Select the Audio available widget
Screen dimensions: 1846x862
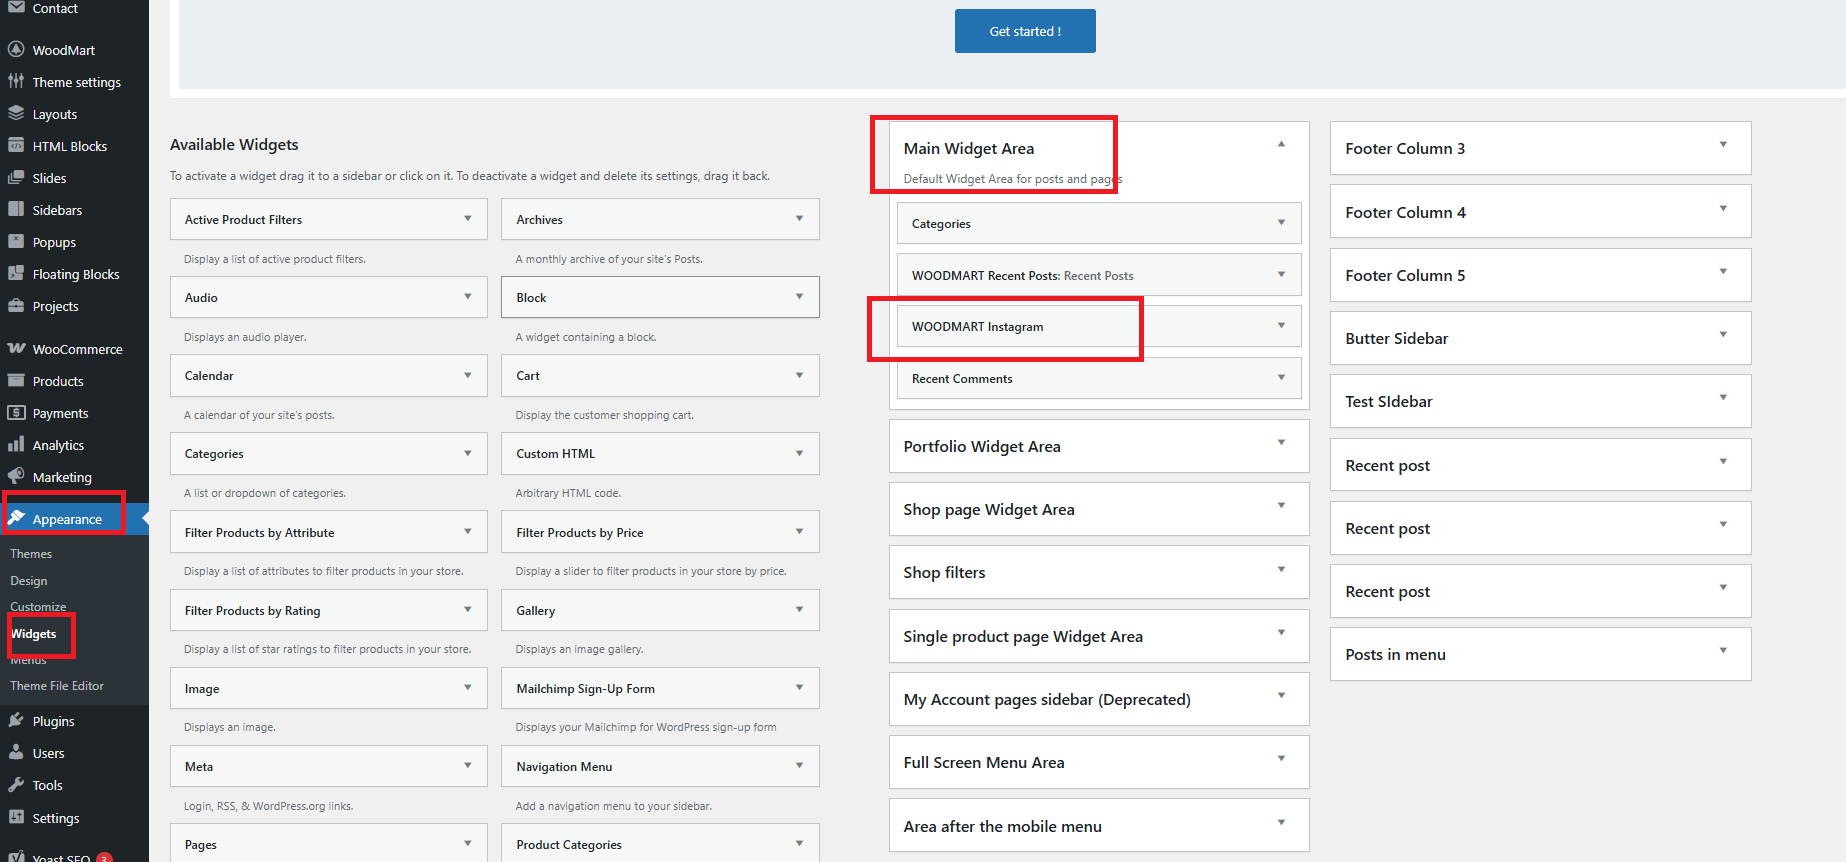tap(329, 297)
